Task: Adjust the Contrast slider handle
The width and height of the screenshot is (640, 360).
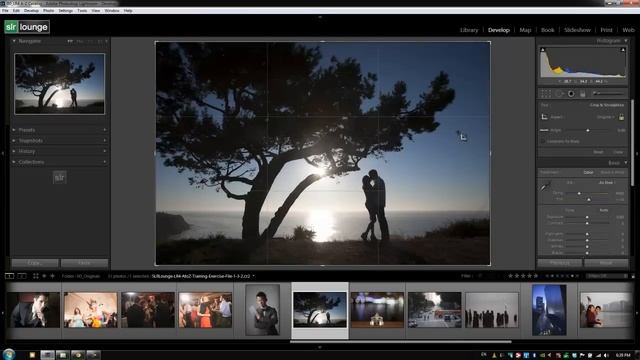Action: (x=587, y=223)
